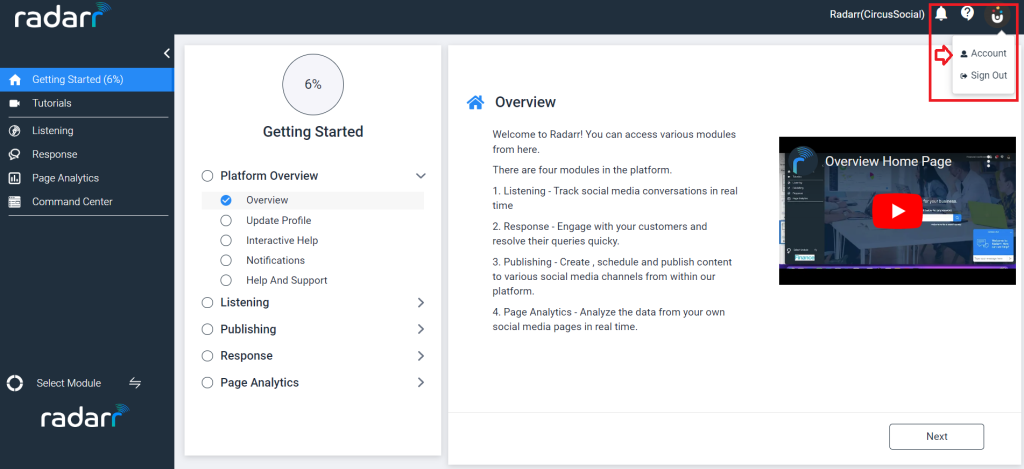Open the Help And Support step
1024x469 pixels.
click(287, 280)
